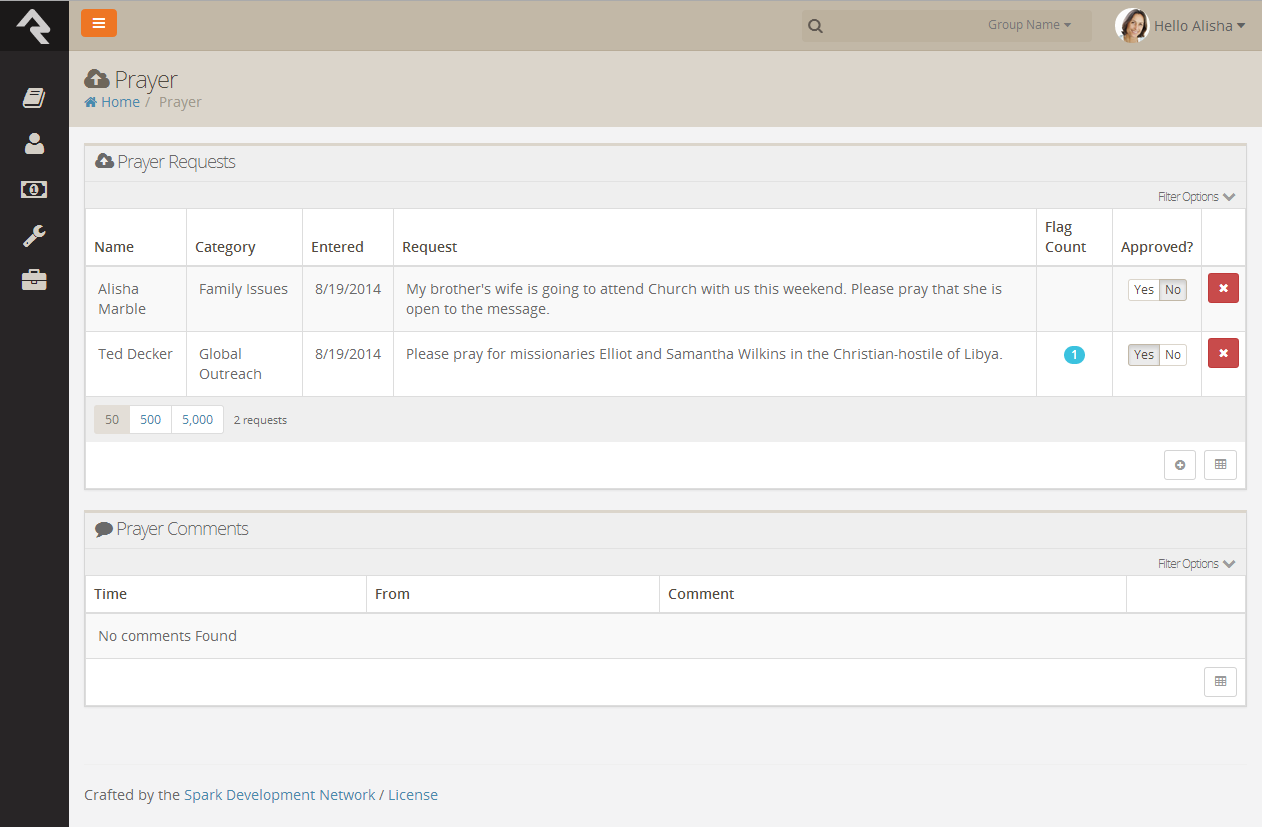The image size is (1262, 827).
Task: Open the money bill finance icon in sidebar
Action: pyautogui.click(x=34, y=189)
